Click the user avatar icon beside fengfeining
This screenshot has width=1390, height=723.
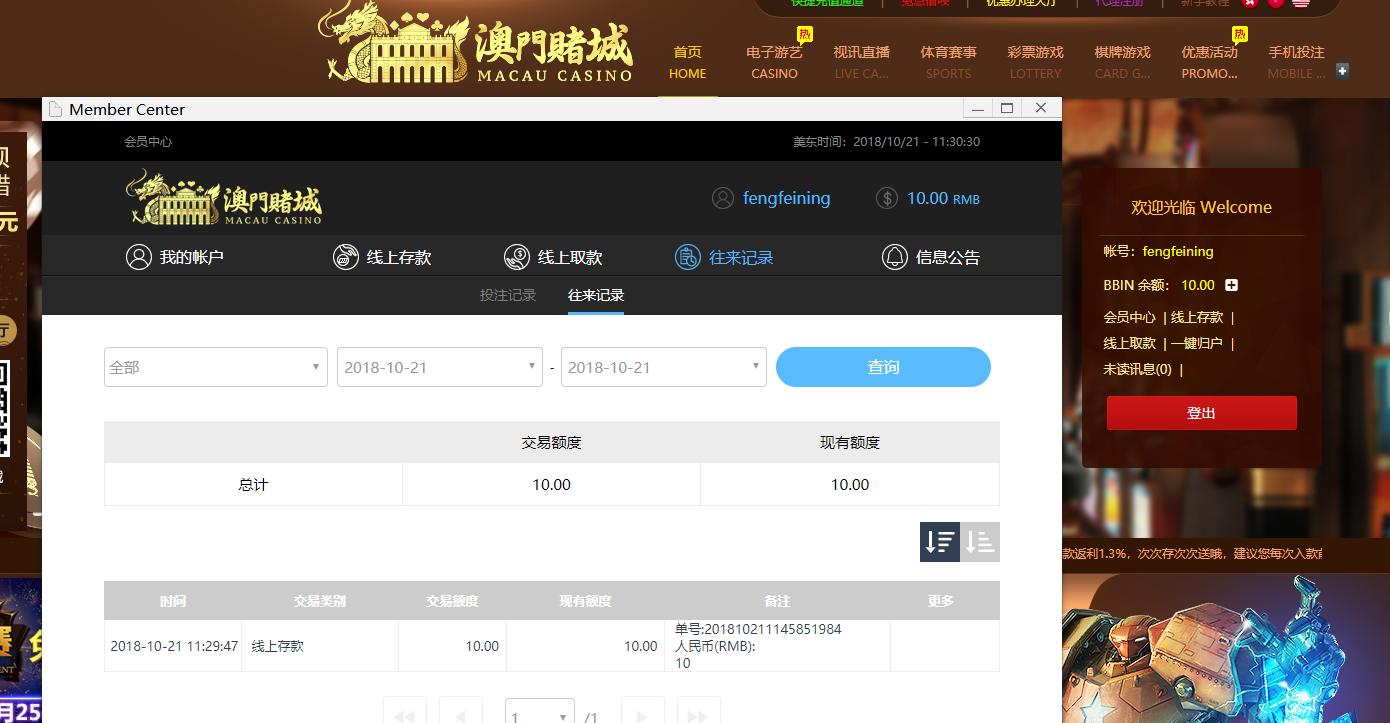pyautogui.click(x=723, y=198)
